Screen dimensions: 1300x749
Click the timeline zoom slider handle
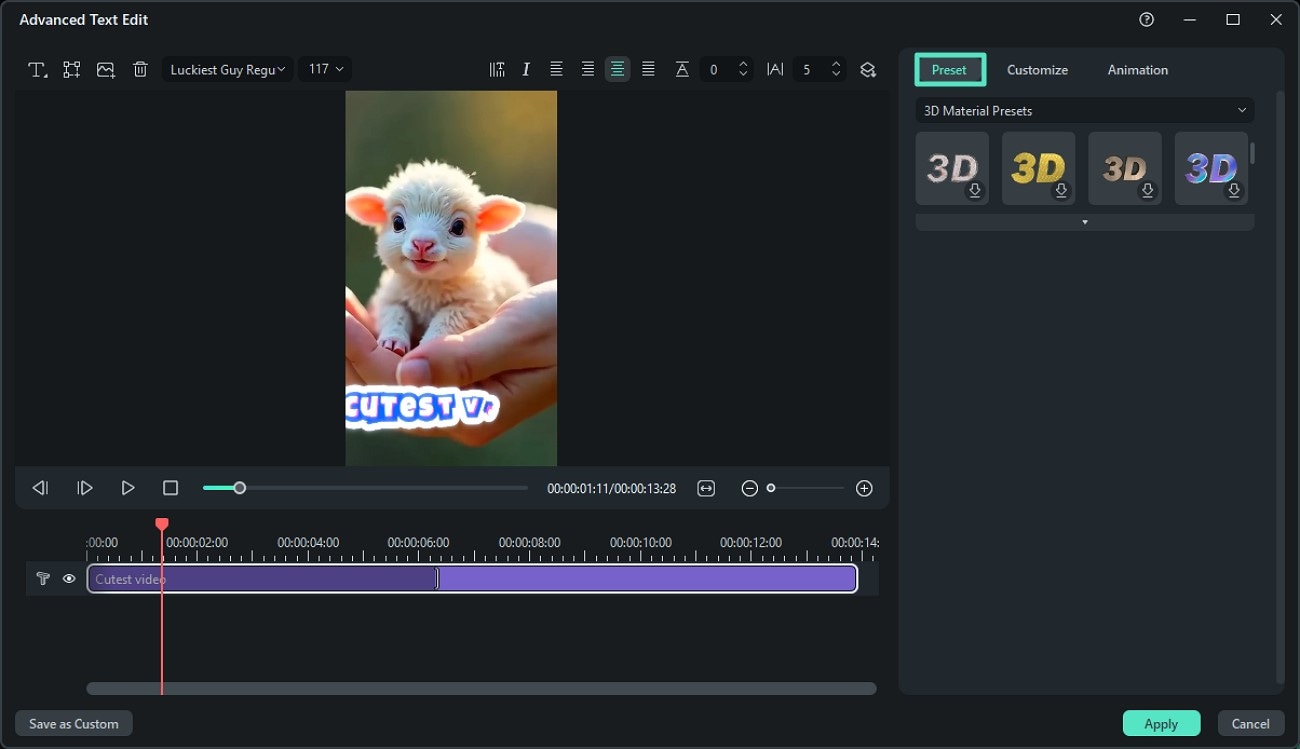(771, 488)
